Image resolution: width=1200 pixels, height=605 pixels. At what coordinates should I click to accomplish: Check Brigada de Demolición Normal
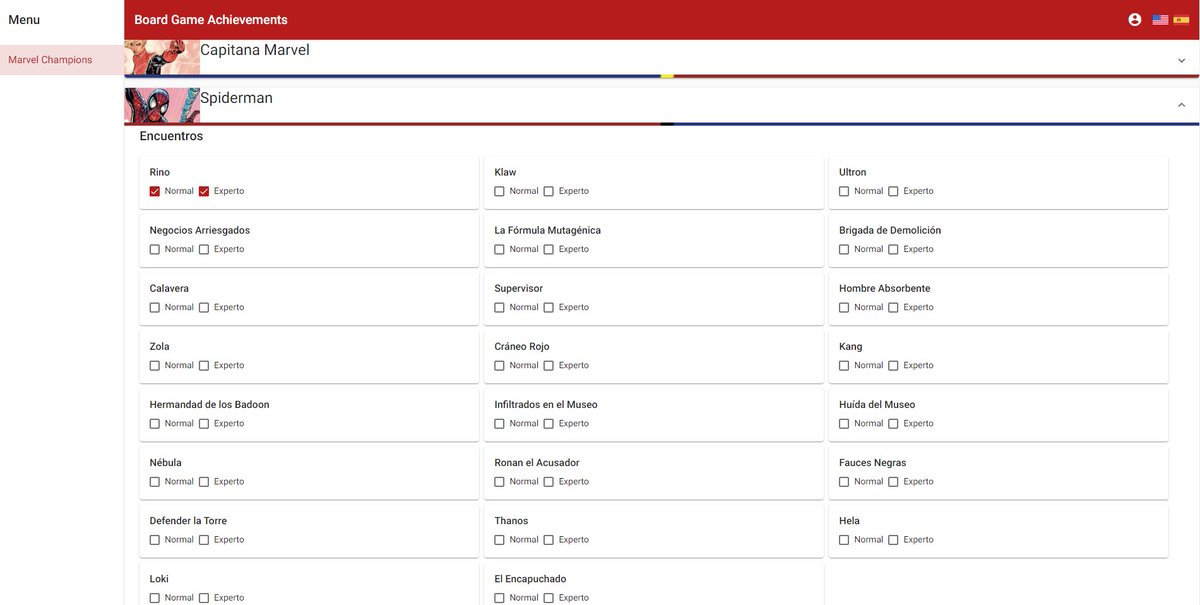click(x=844, y=249)
